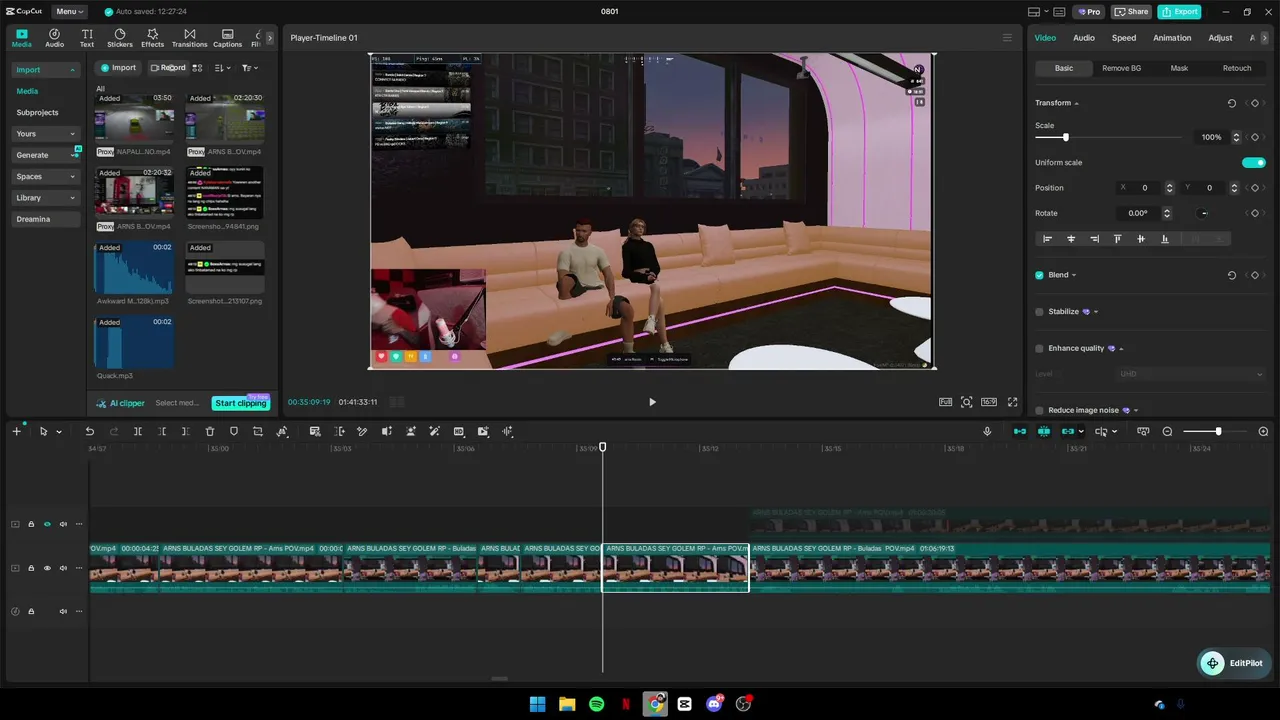Switch to the Adjust properties tab
Image resolution: width=1280 pixels, height=720 pixels.
pos(1220,38)
